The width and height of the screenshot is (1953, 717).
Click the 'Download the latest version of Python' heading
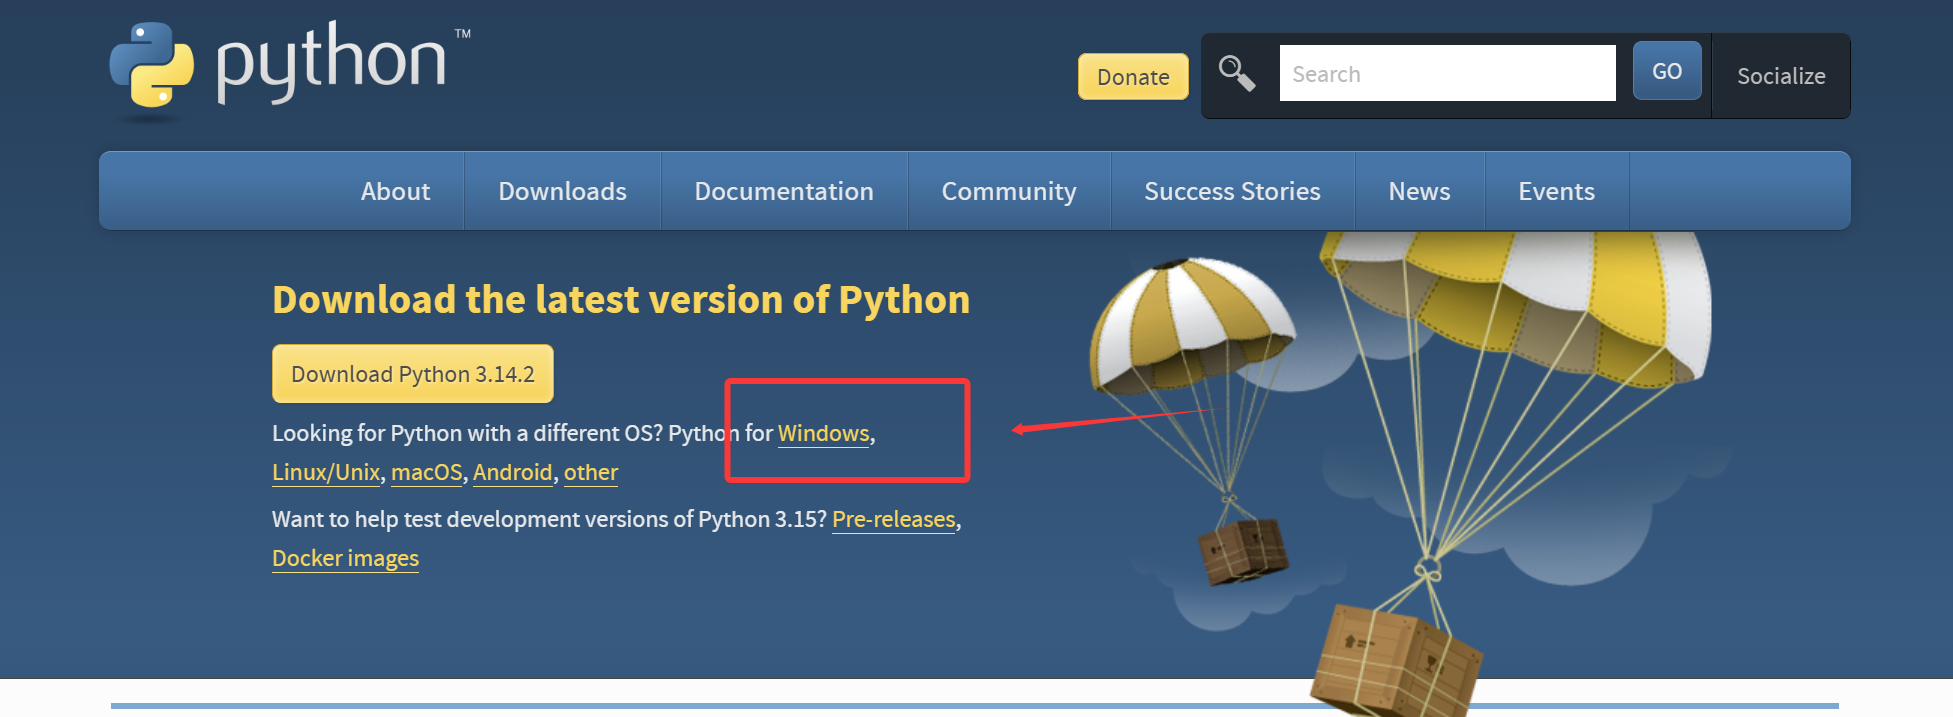pos(621,300)
